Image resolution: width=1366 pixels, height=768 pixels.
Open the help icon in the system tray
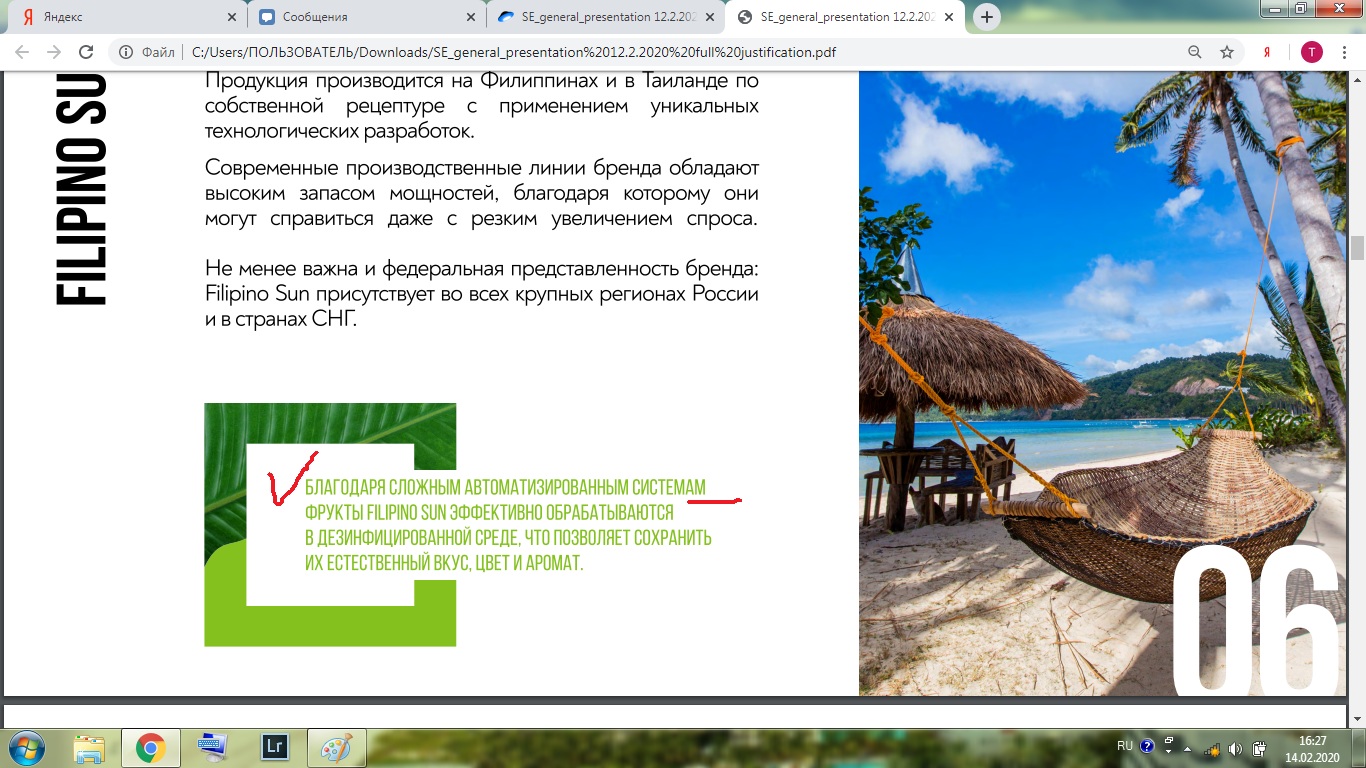coord(1147,746)
